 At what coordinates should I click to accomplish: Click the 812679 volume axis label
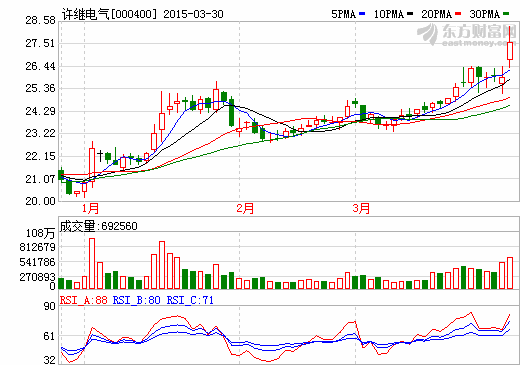pyautogui.click(x=38, y=247)
